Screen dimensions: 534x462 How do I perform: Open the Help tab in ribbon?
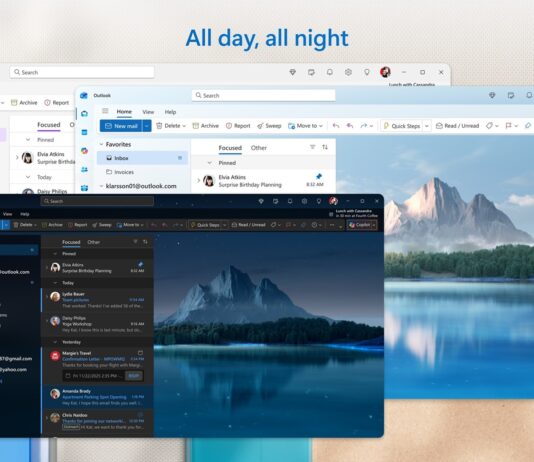coord(170,112)
